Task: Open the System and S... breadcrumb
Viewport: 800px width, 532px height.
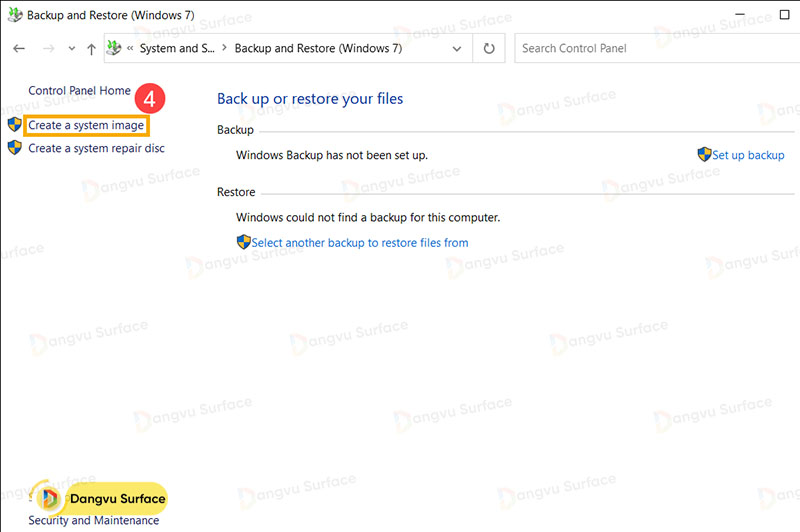Action: click(x=177, y=48)
